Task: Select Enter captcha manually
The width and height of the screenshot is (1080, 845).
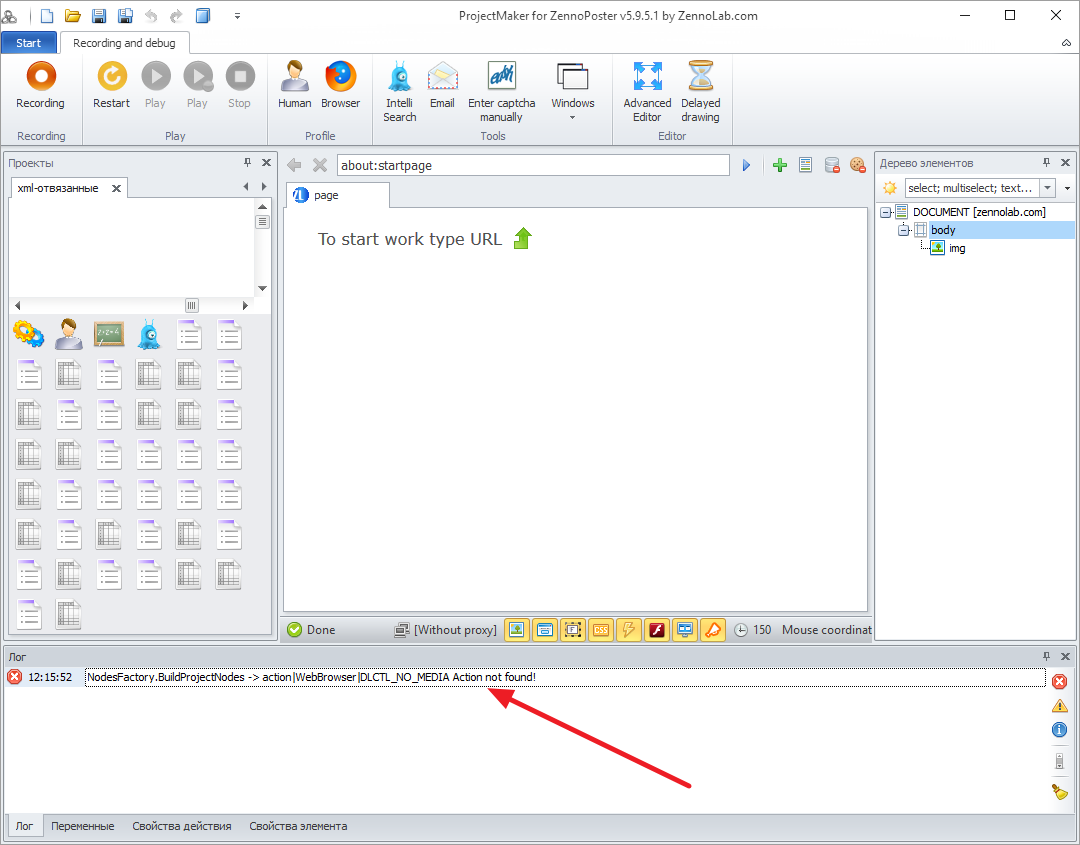Action: point(501,92)
